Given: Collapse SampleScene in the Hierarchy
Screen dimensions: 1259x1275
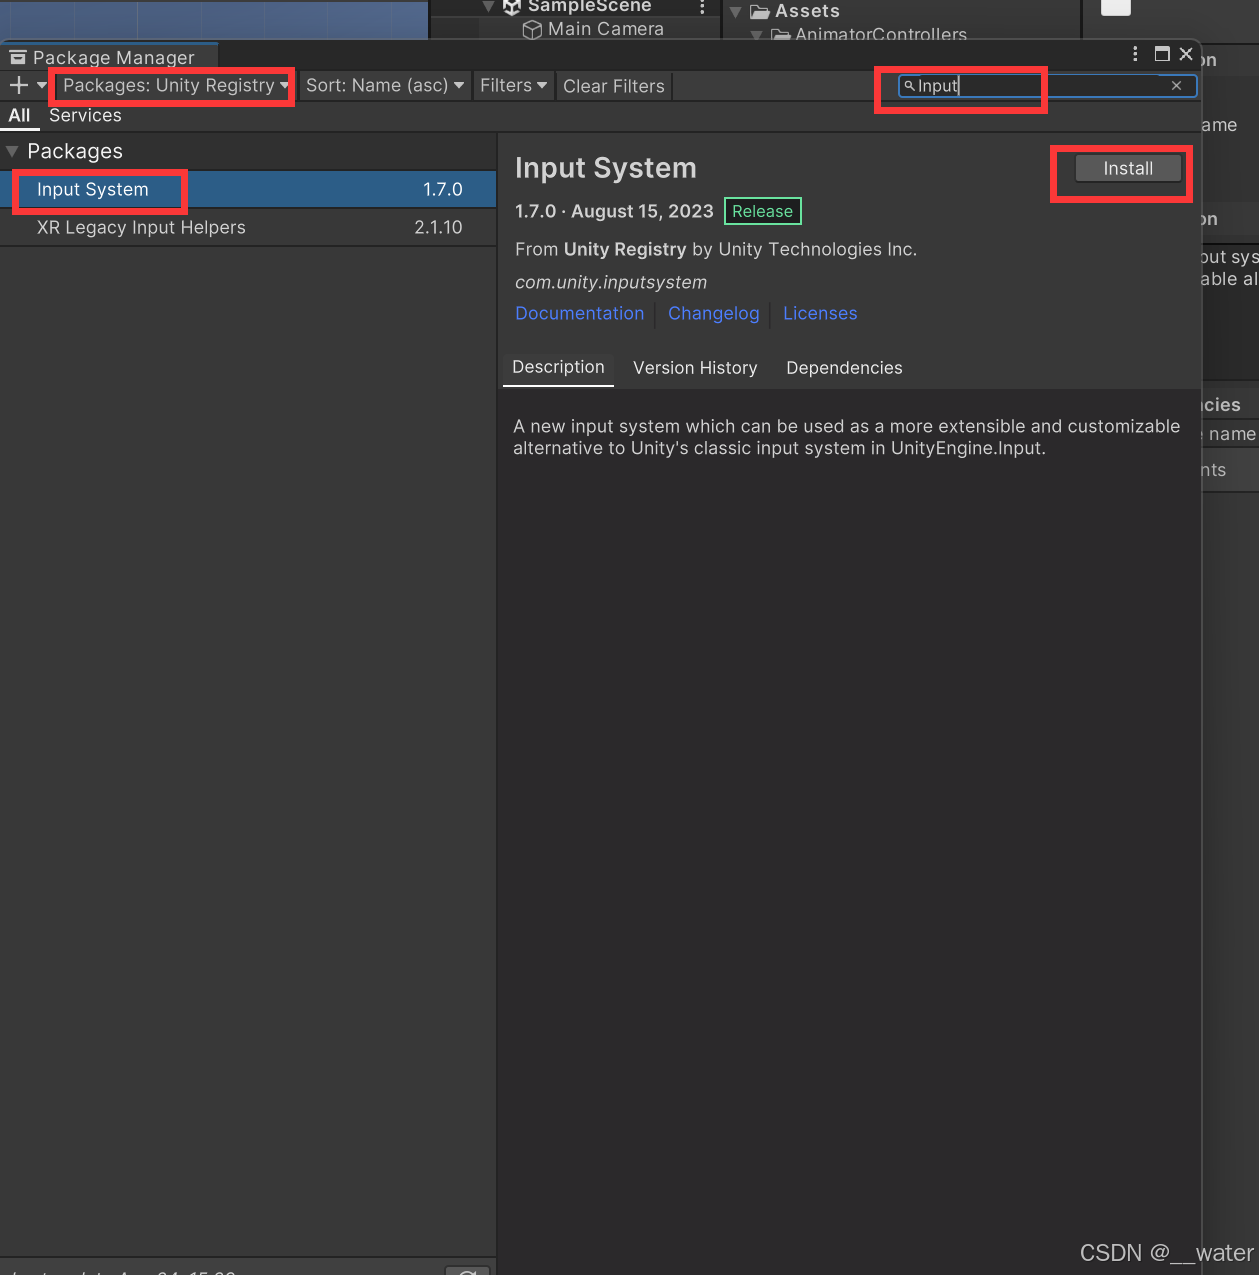Looking at the screenshot, I should 488,7.
